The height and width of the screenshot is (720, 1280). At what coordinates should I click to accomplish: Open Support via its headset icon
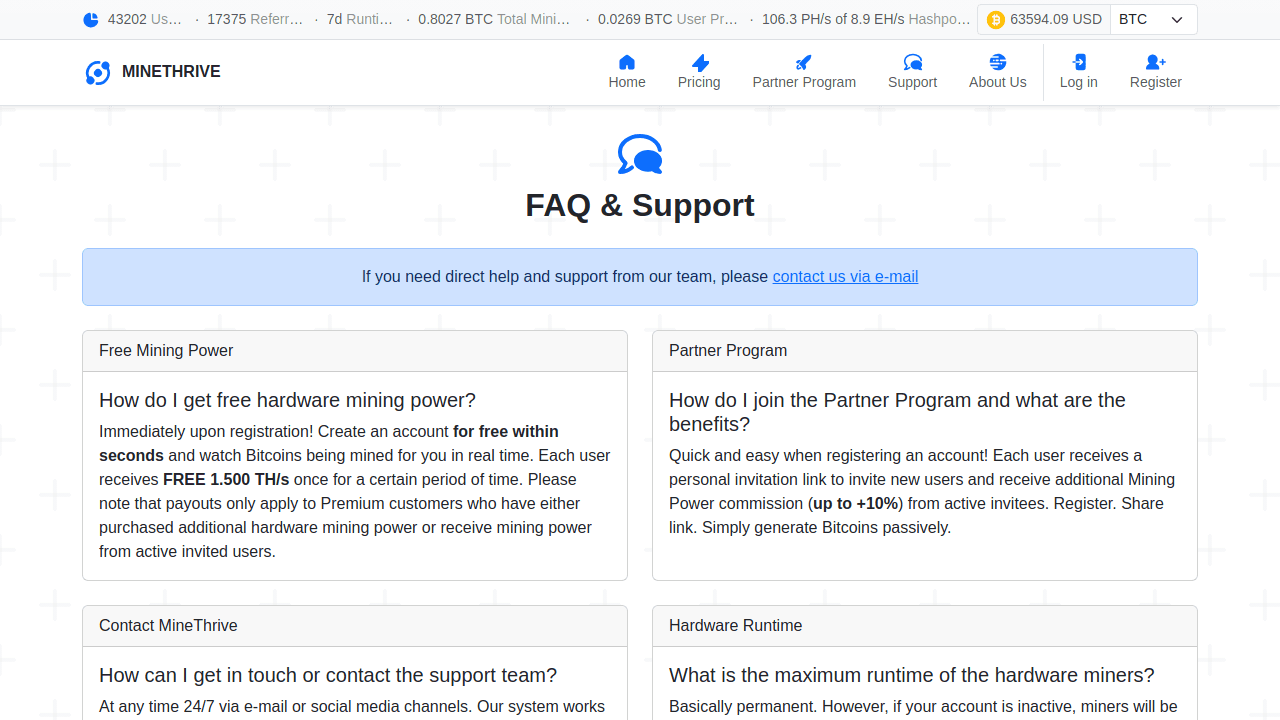(x=912, y=62)
